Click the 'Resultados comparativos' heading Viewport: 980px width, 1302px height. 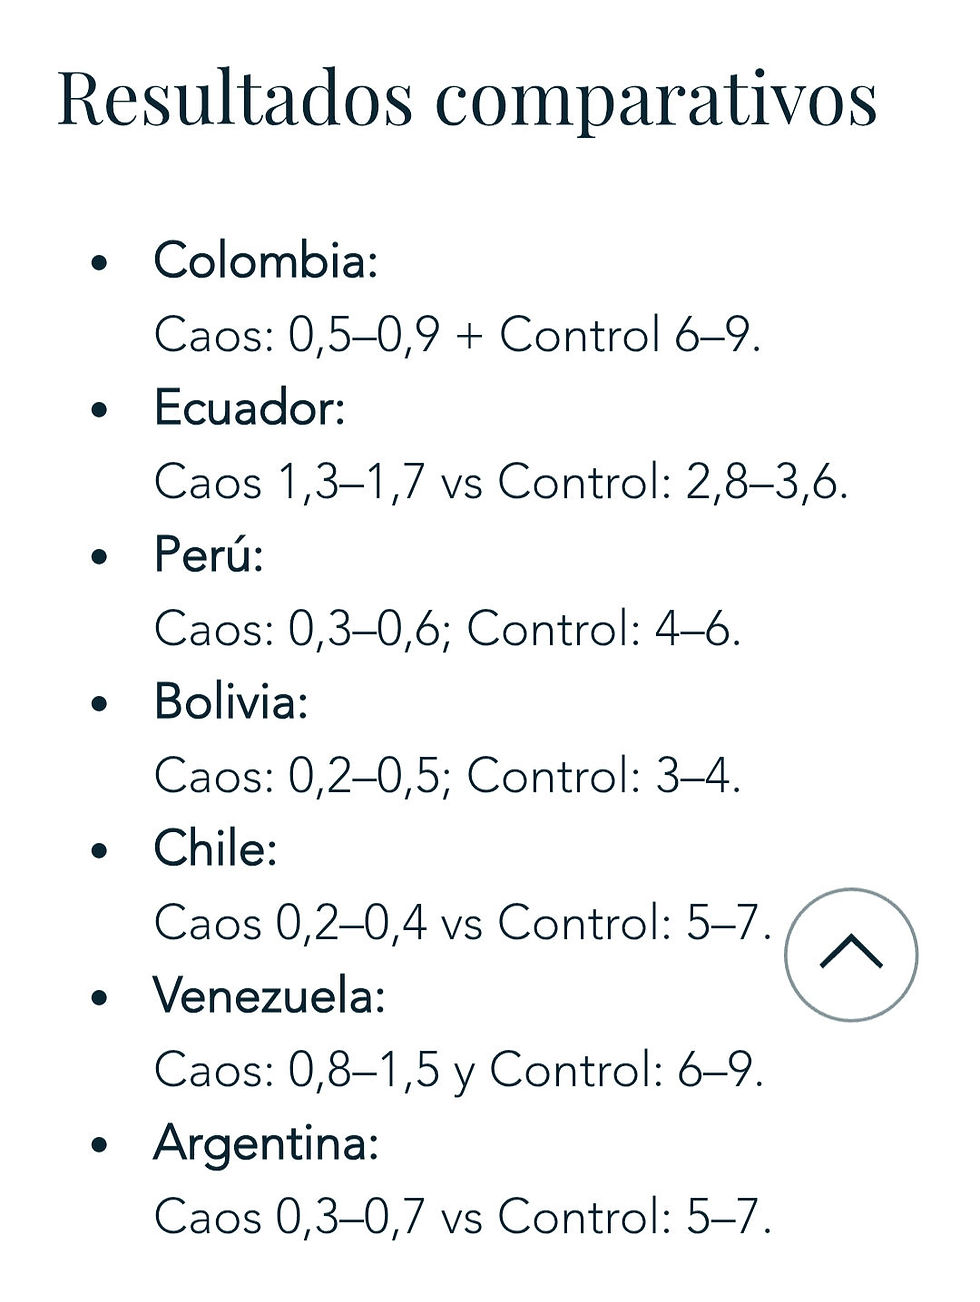(467, 99)
